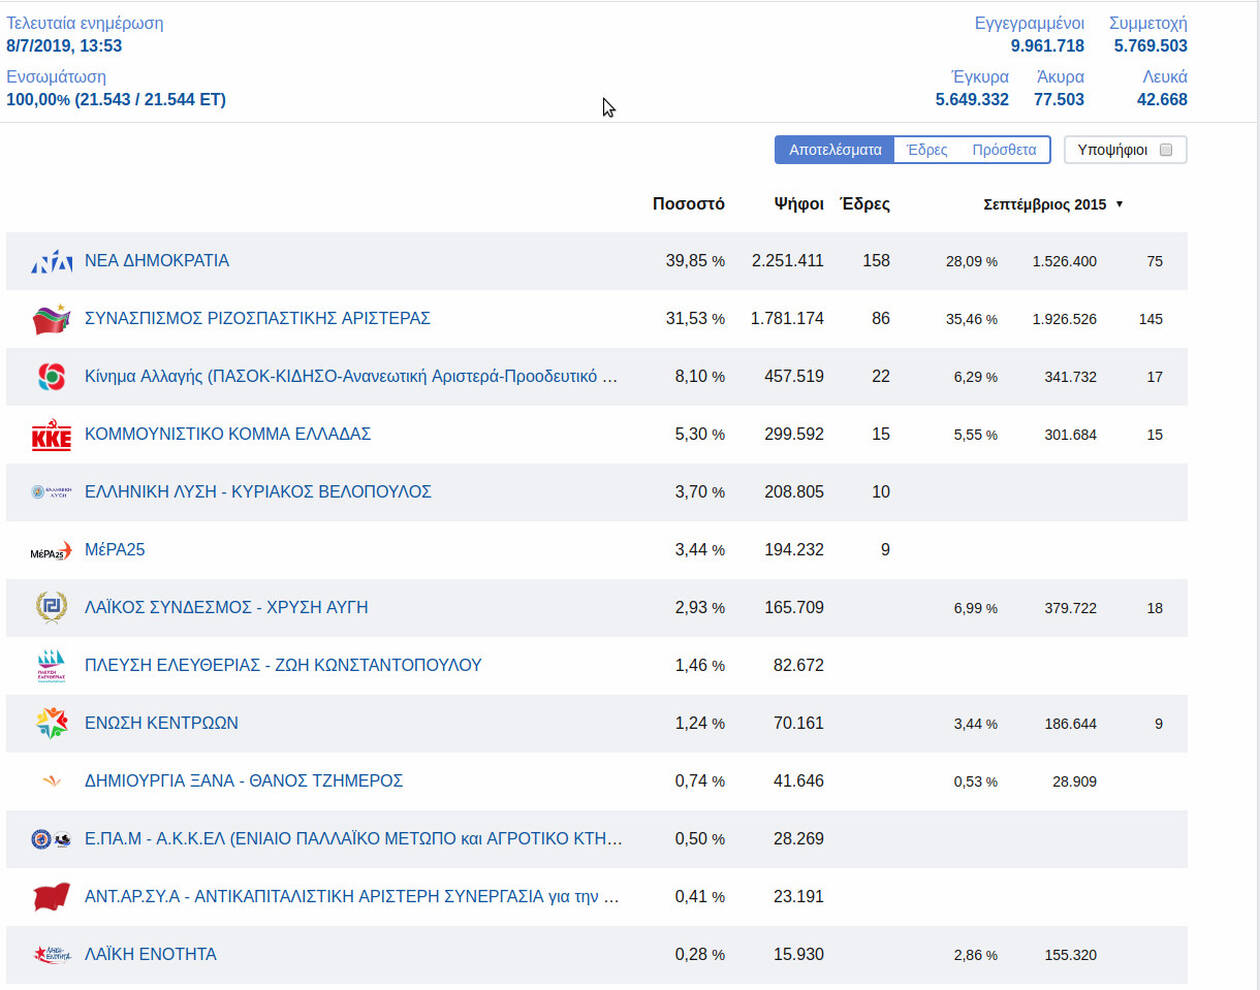The width and height of the screenshot is (1260, 990).
Task: Select the Αποτελέσματα tab
Action: (835, 150)
